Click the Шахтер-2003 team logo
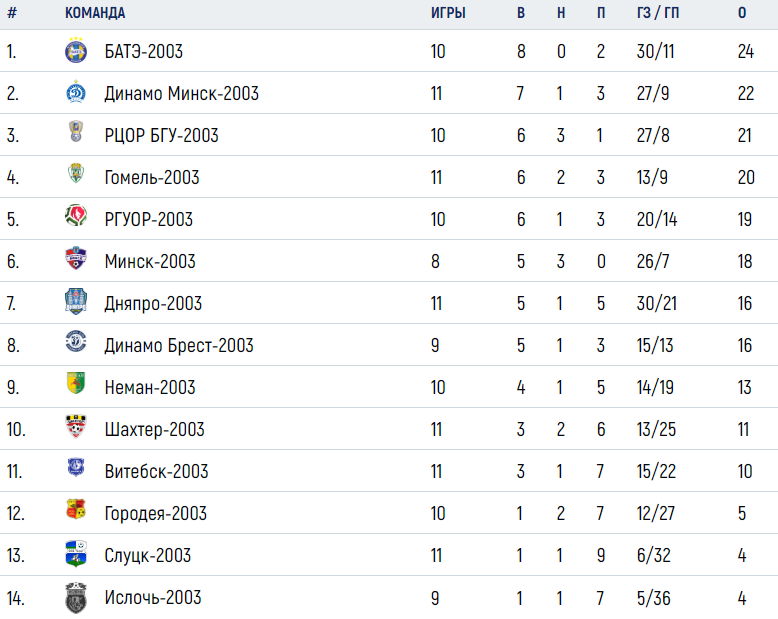 coord(76,427)
